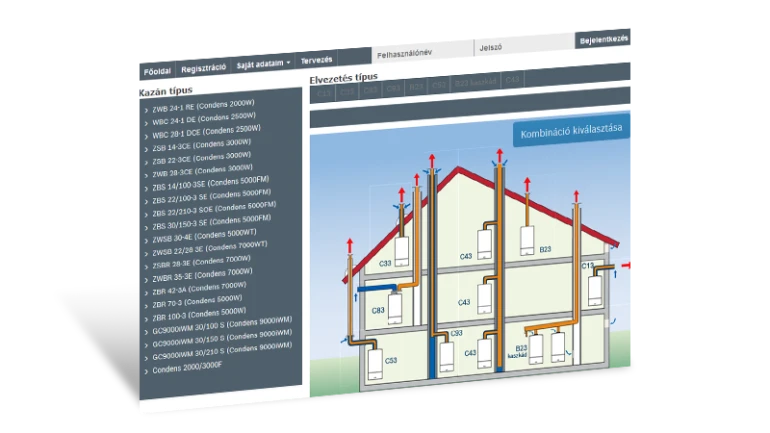Select GC9000iWM 30/100 S boiler
This screenshot has height=433, width=770.
pyautogui.click(x=221, y=327)
